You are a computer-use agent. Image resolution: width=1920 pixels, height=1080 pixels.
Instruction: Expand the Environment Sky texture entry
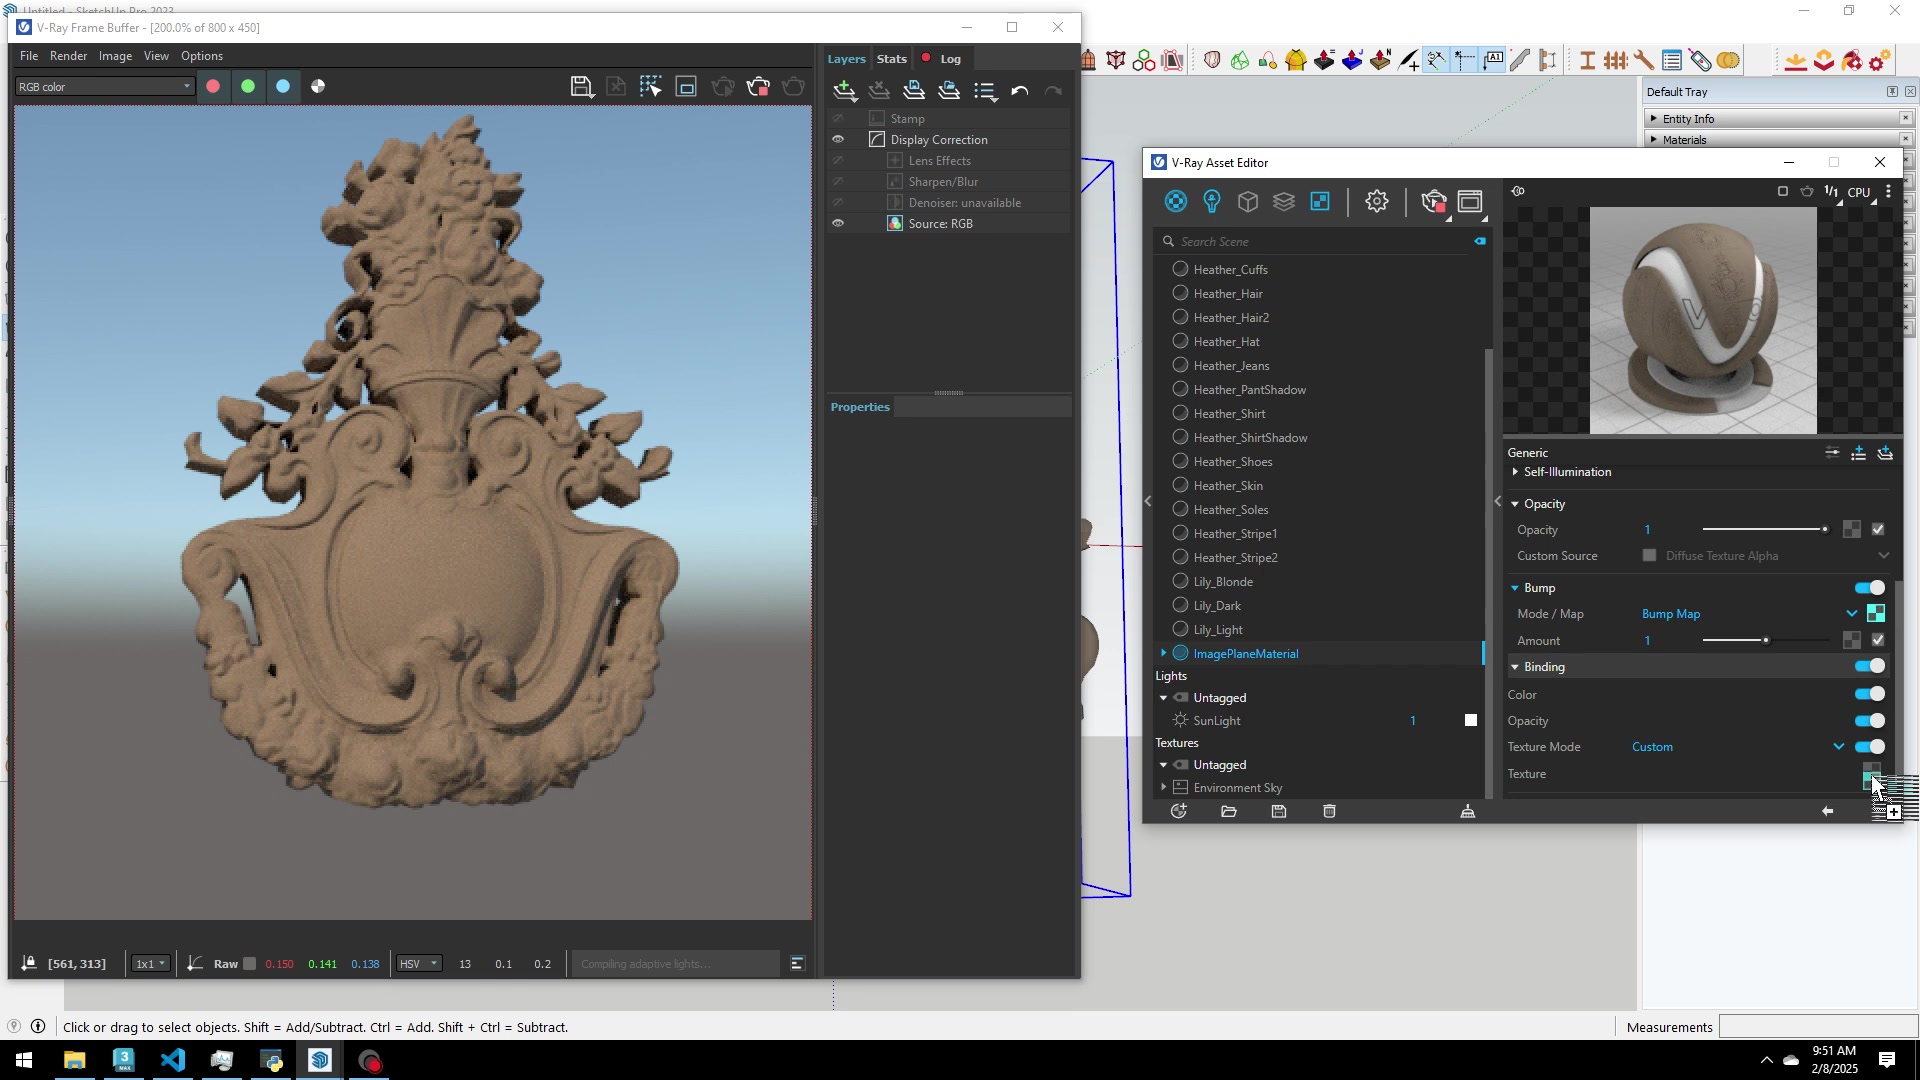[1163, 787]
